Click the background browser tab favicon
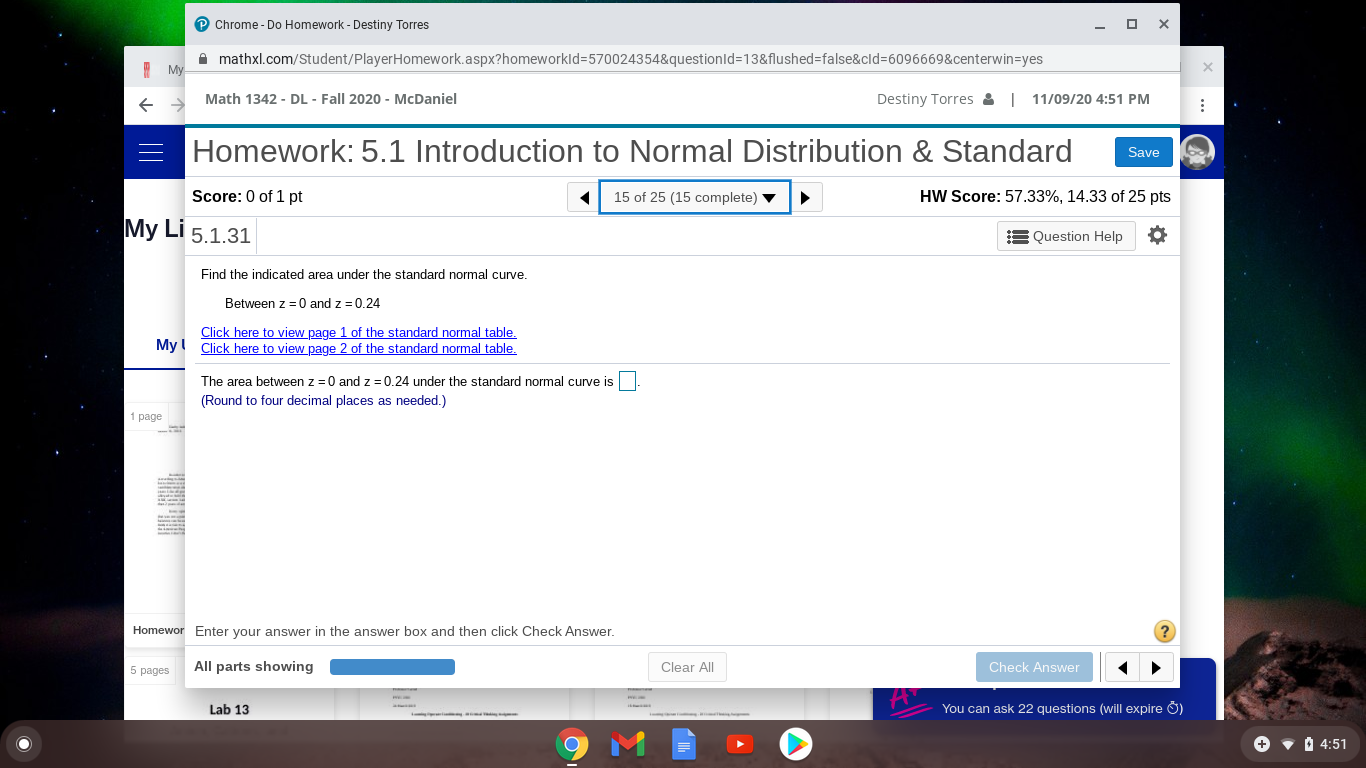Screen dimensions: 1366x768 pos(147,69)
